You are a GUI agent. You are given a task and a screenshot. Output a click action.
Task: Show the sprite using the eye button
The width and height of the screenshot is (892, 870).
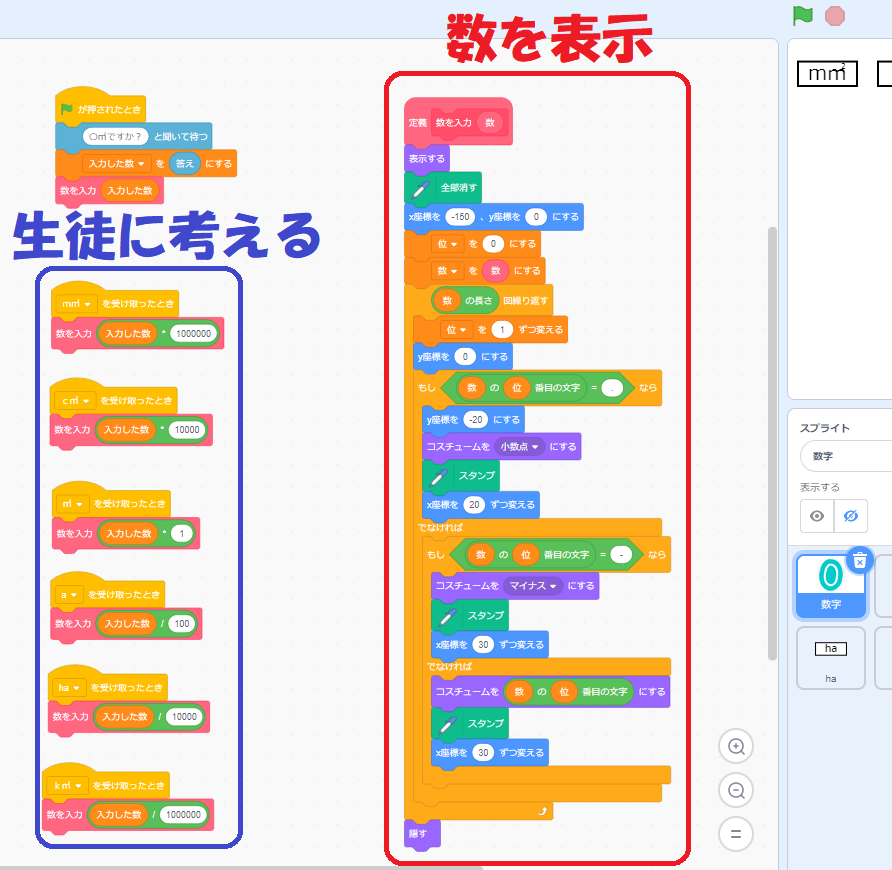click(x=817, y=516)
